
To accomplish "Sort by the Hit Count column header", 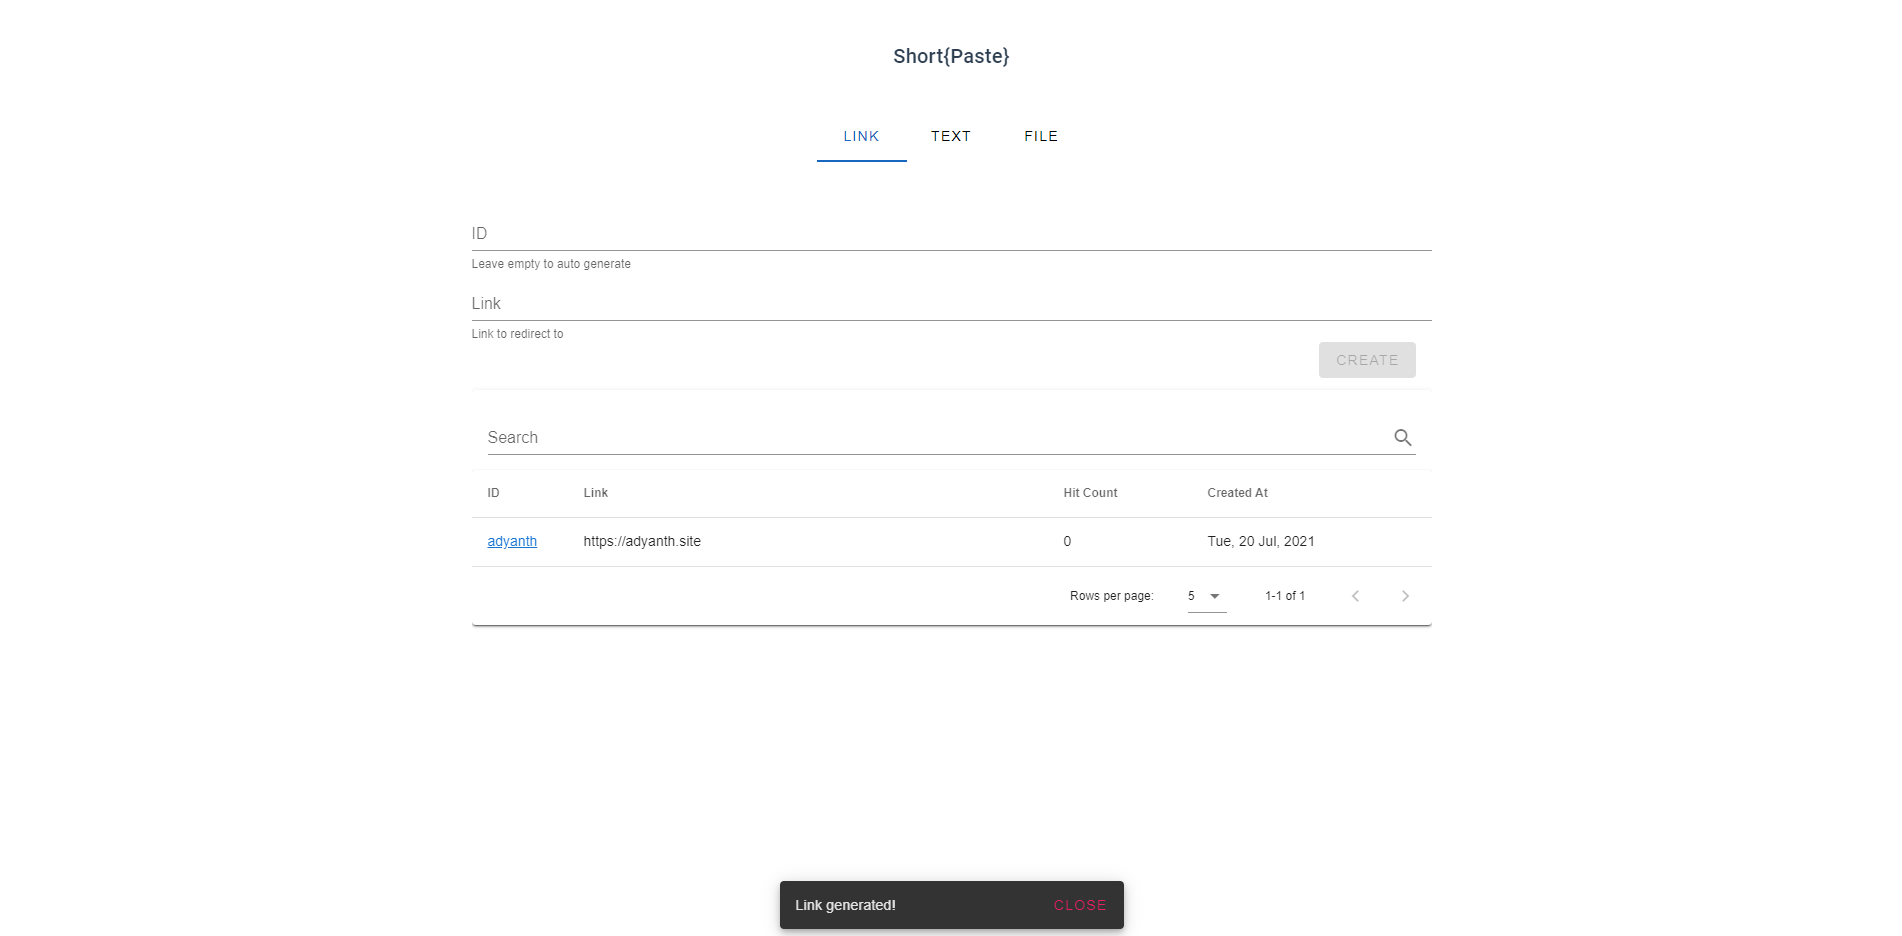I will [x=1090, y=493].
